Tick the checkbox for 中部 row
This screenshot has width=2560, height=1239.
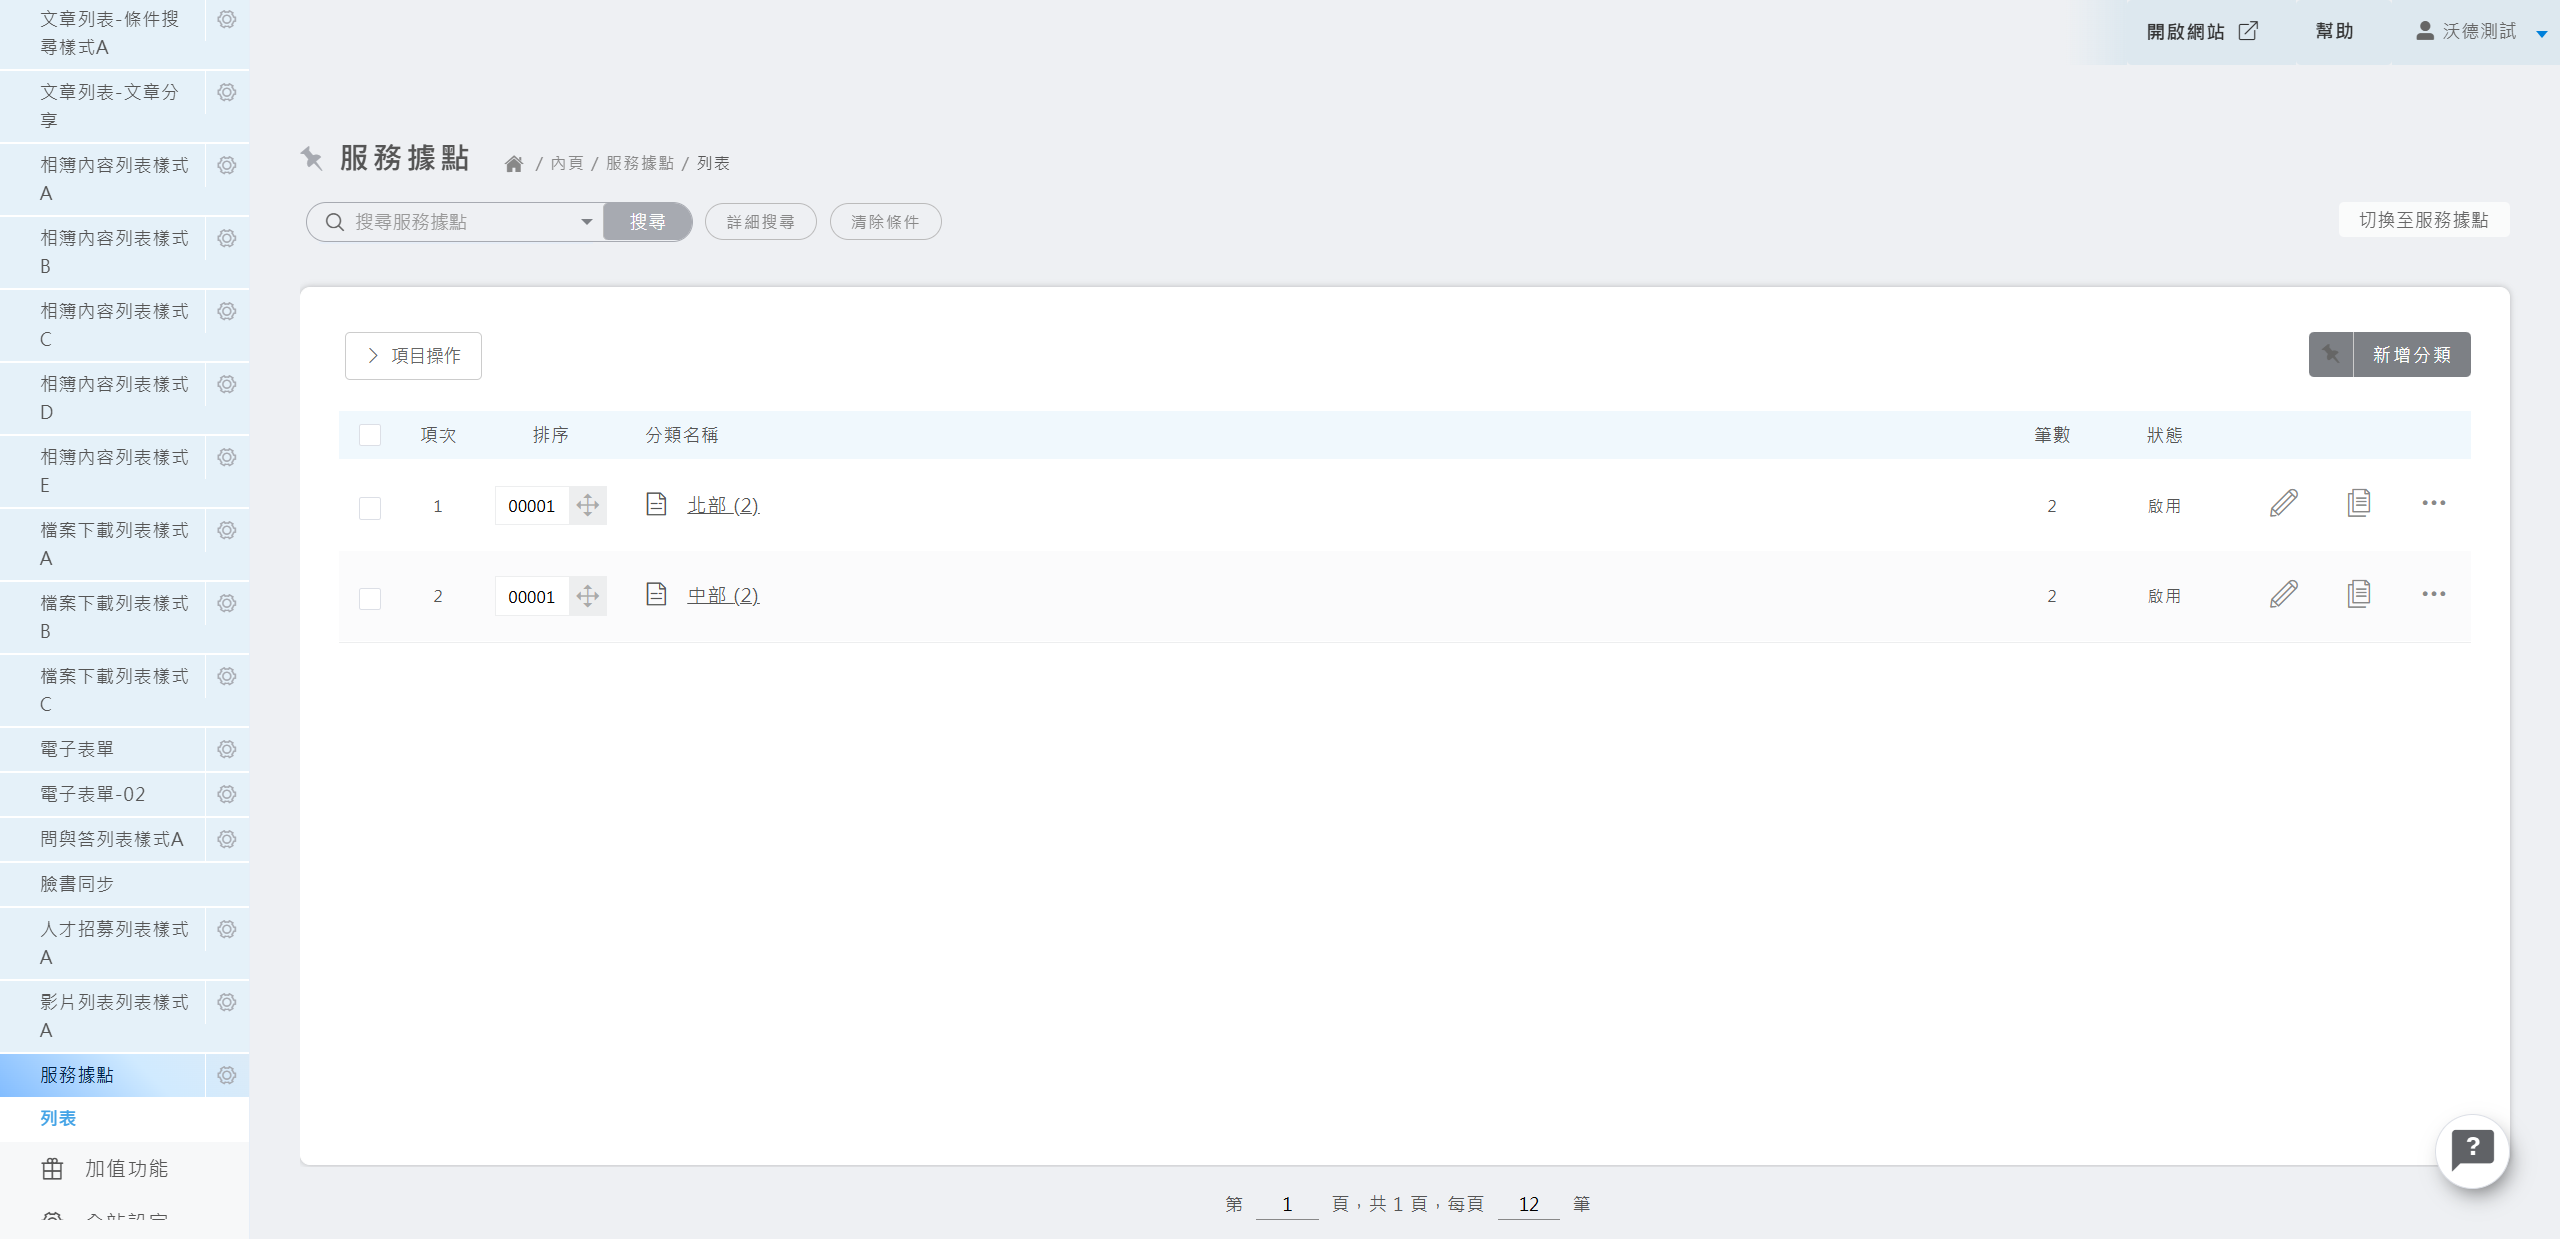(x=370, y=598)
